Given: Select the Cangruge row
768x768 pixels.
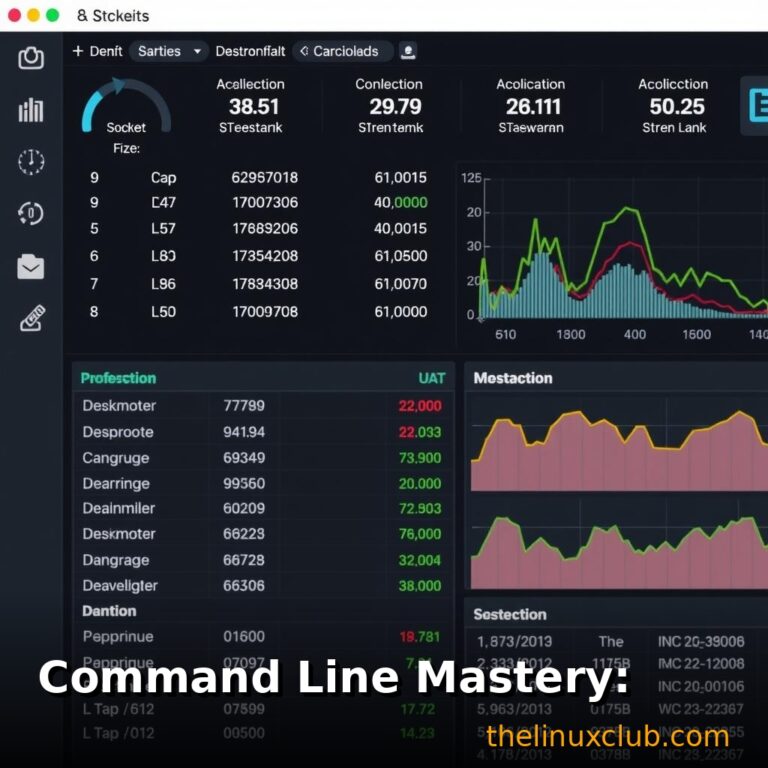Looking at the screenshot, I should 263,458.
